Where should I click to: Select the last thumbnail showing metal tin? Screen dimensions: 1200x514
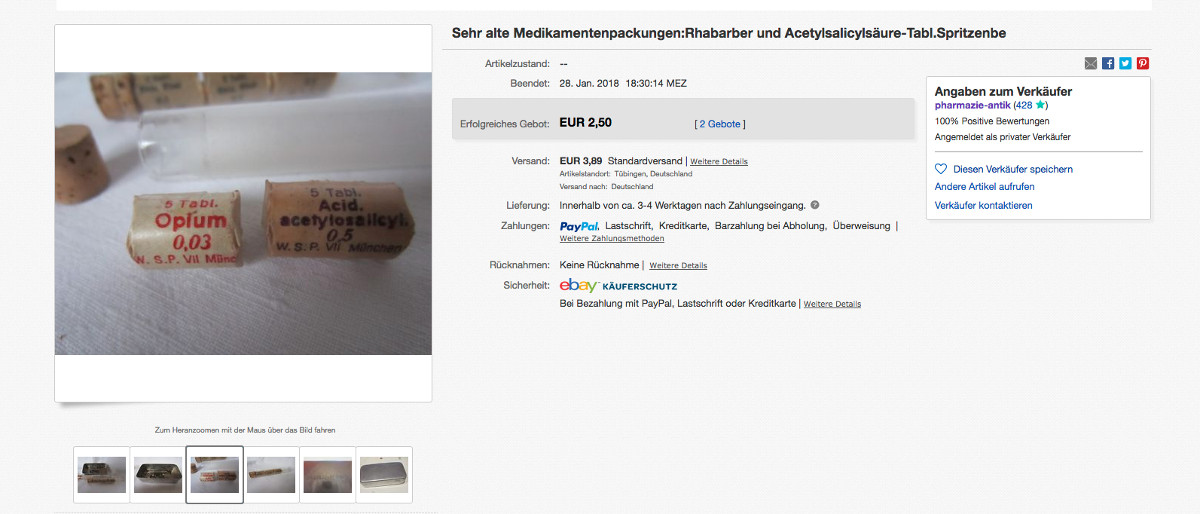(x=384, y=475)
